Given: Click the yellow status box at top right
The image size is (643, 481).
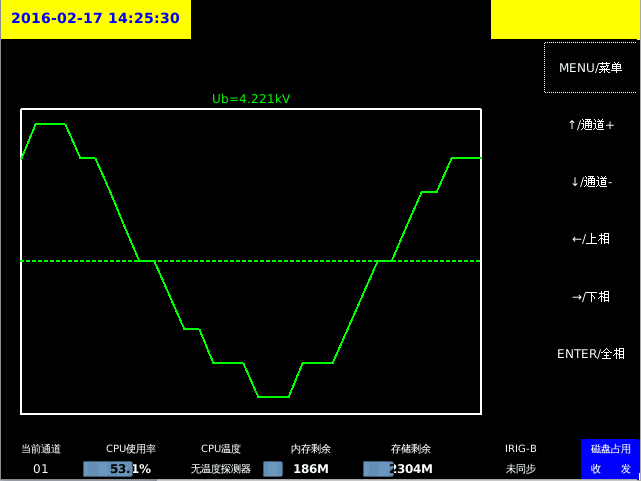Looking at the screenshot, I should (x=564, y=19).
